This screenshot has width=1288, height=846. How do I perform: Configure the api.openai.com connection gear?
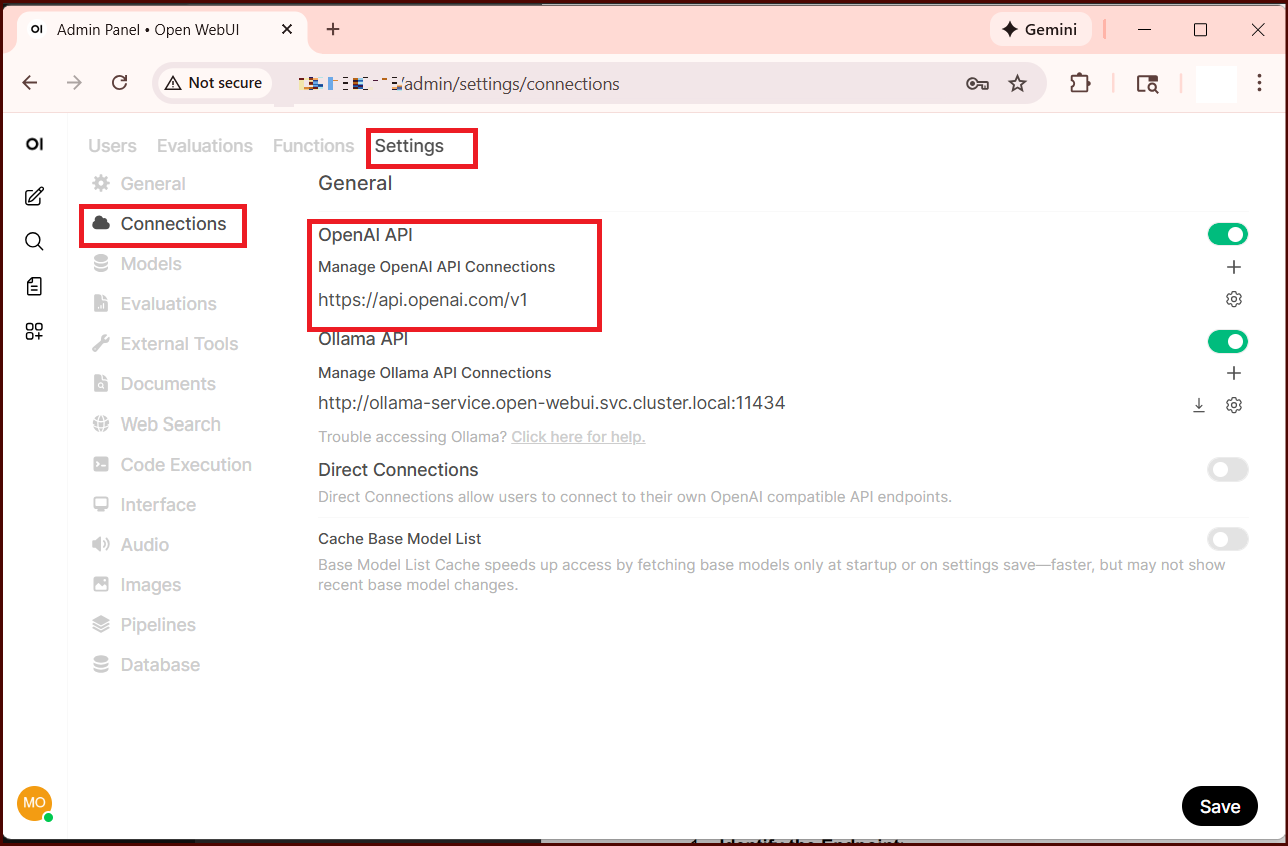click(1234, 299)
